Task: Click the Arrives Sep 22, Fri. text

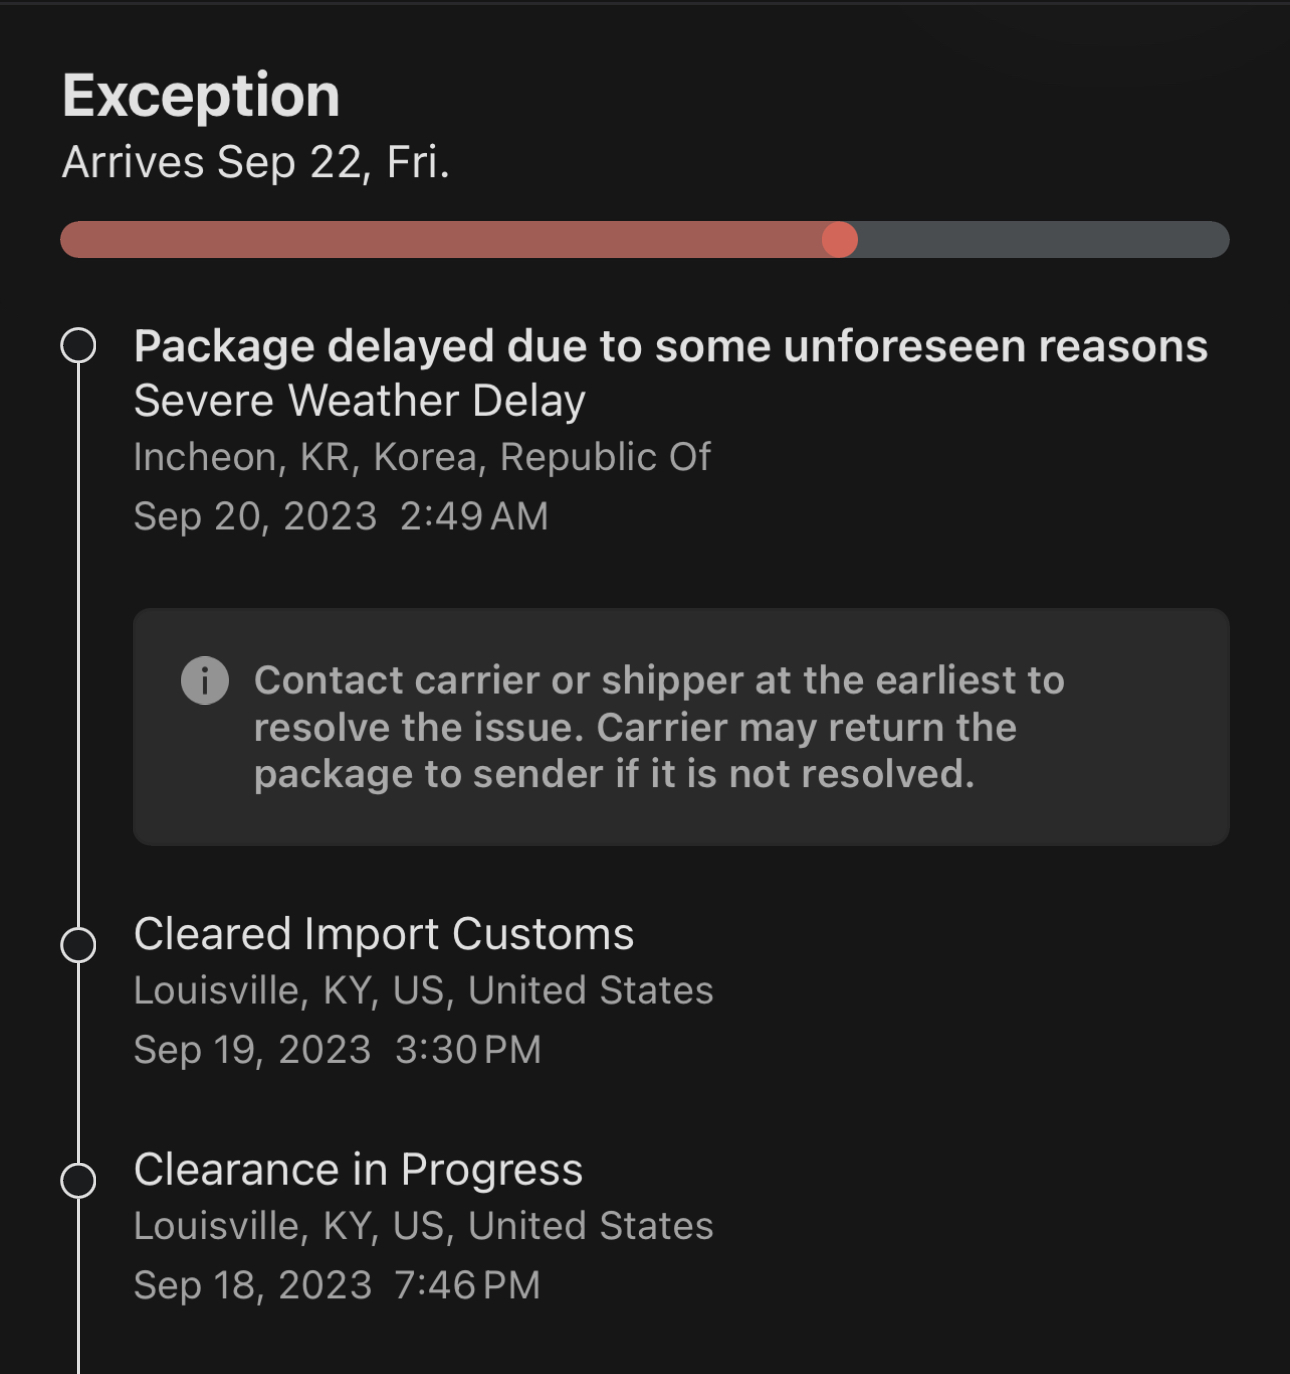Action: (x=256, y=162)
